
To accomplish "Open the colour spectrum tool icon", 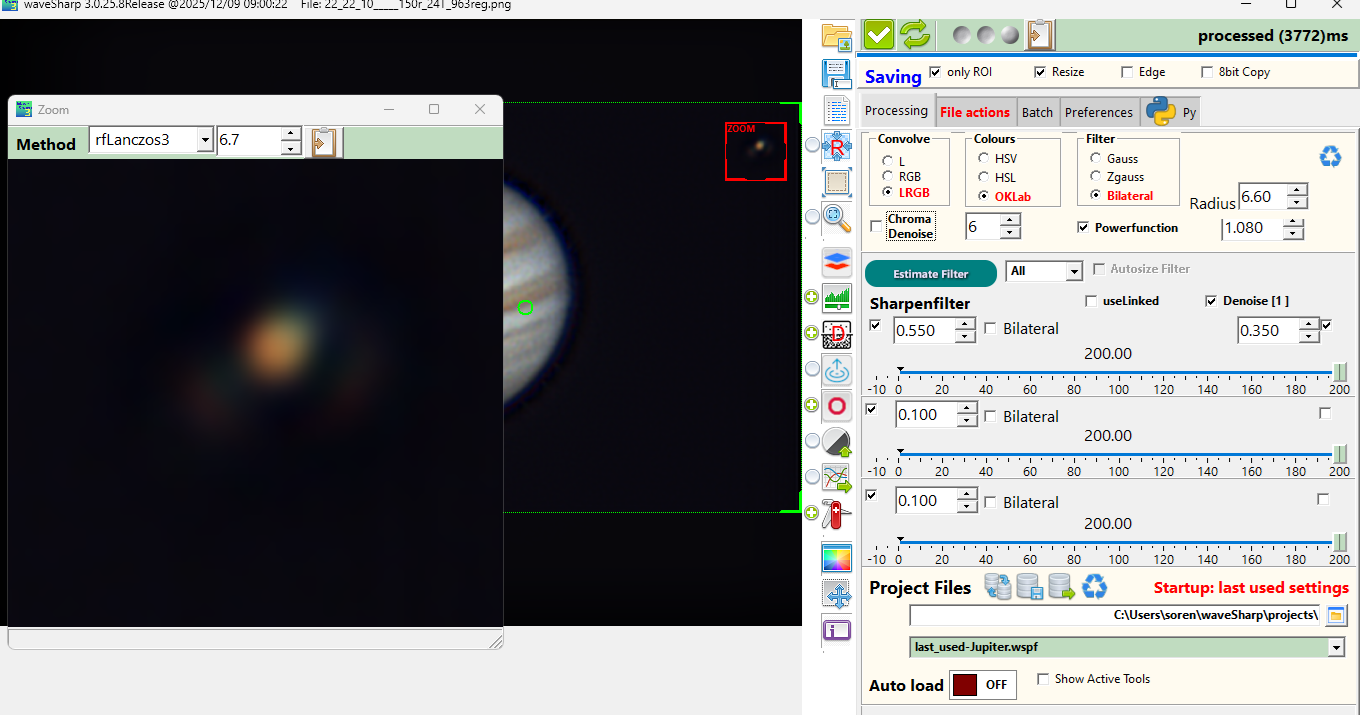I will click(836, 558).
